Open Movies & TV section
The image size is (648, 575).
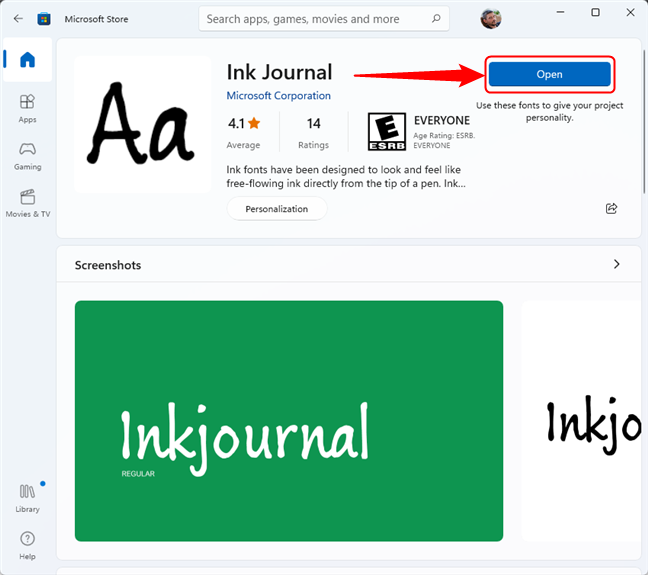pyautogui.click(x=27, y=203)
